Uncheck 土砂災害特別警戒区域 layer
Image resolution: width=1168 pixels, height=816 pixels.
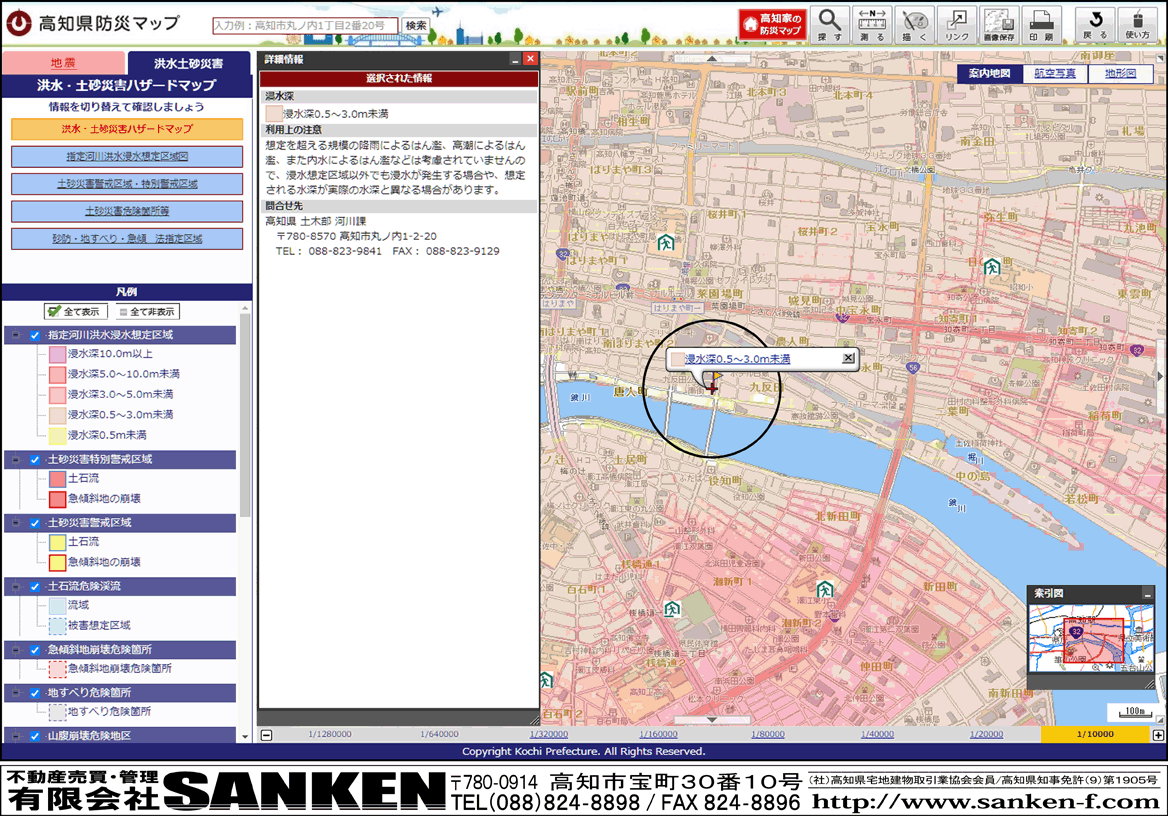click(35, 460)
